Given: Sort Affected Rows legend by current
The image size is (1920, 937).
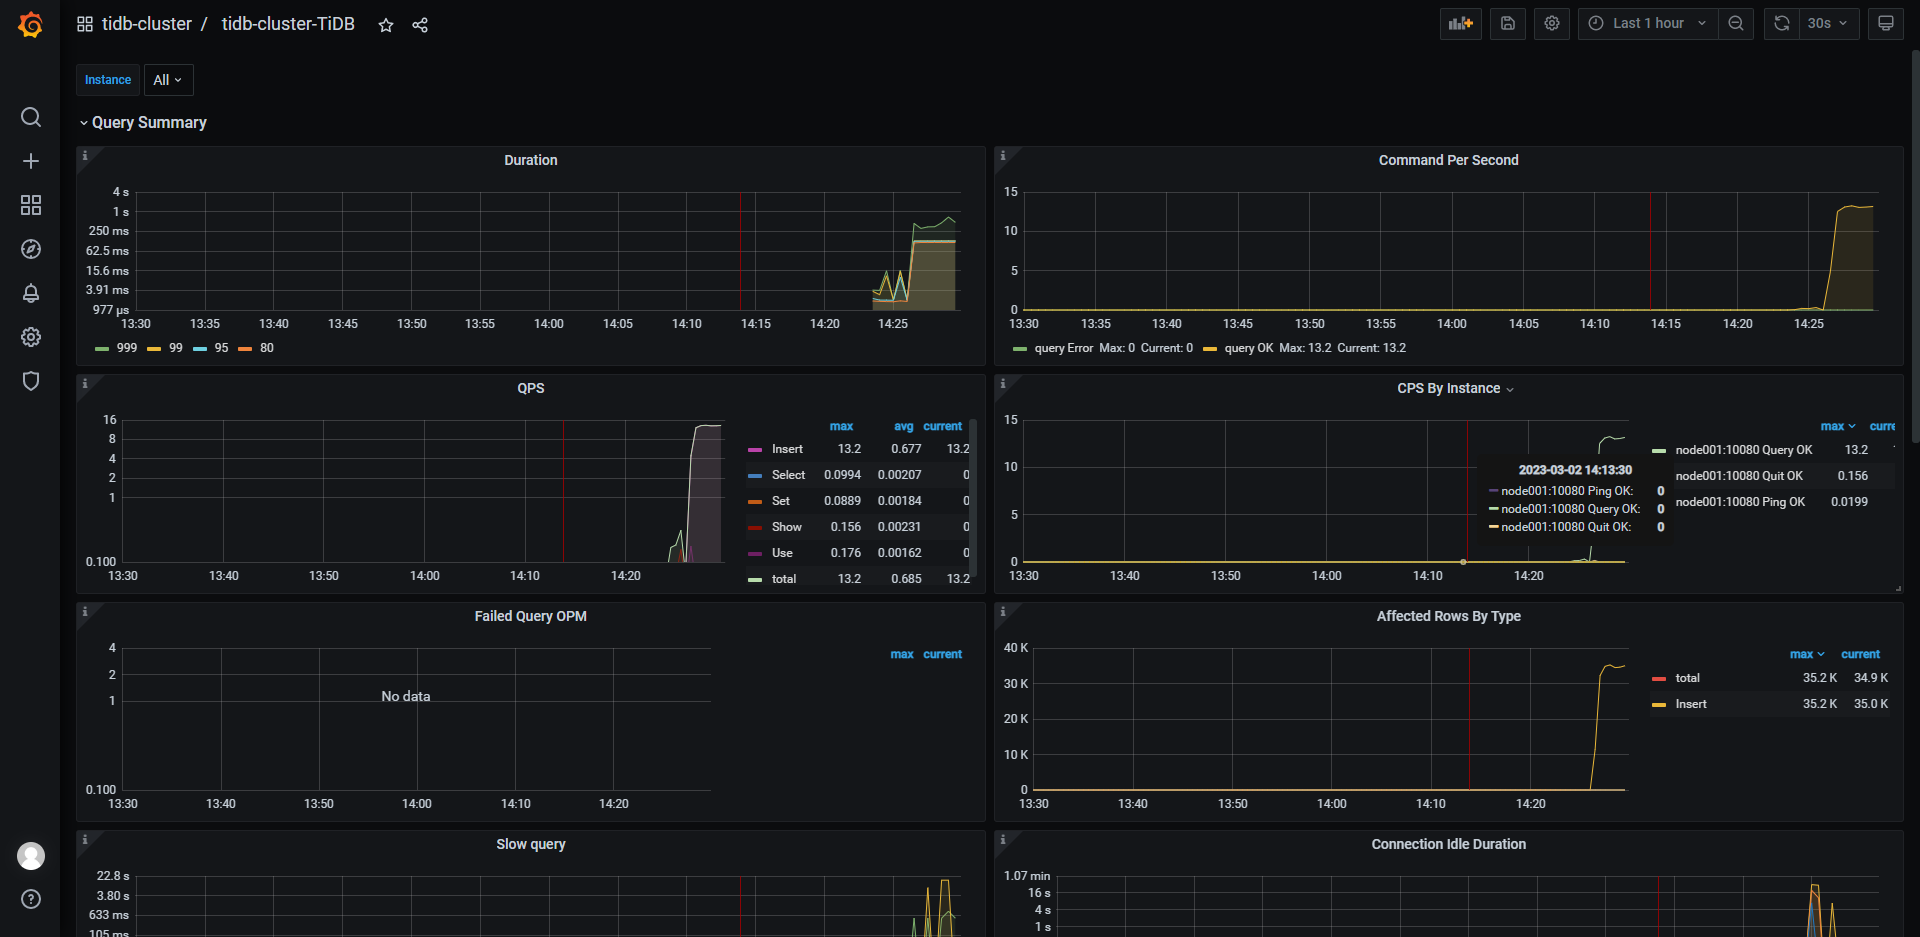Looking at the screenshot, I should [x=1861, y=654].
